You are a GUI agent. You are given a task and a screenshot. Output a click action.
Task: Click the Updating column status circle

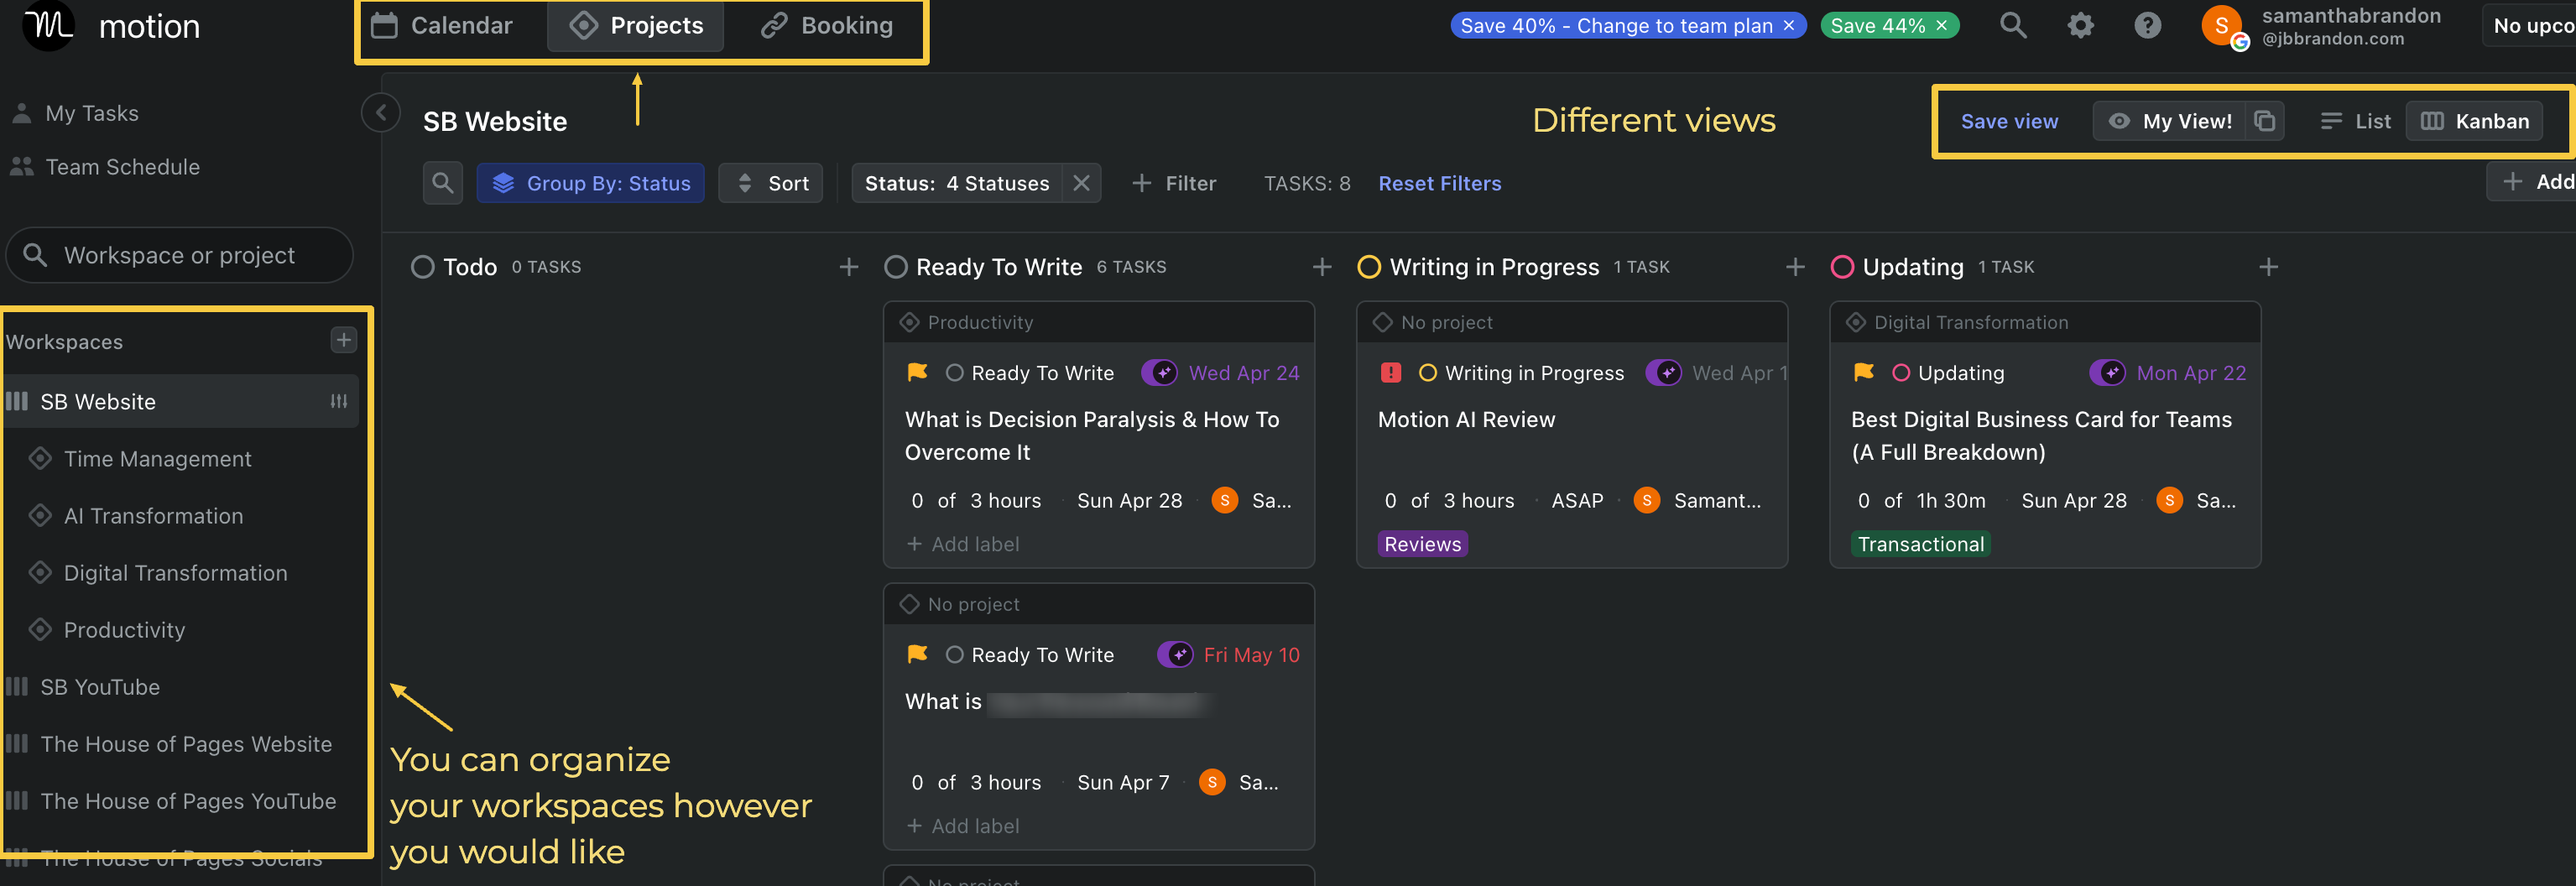click(x=1841, y=267)
